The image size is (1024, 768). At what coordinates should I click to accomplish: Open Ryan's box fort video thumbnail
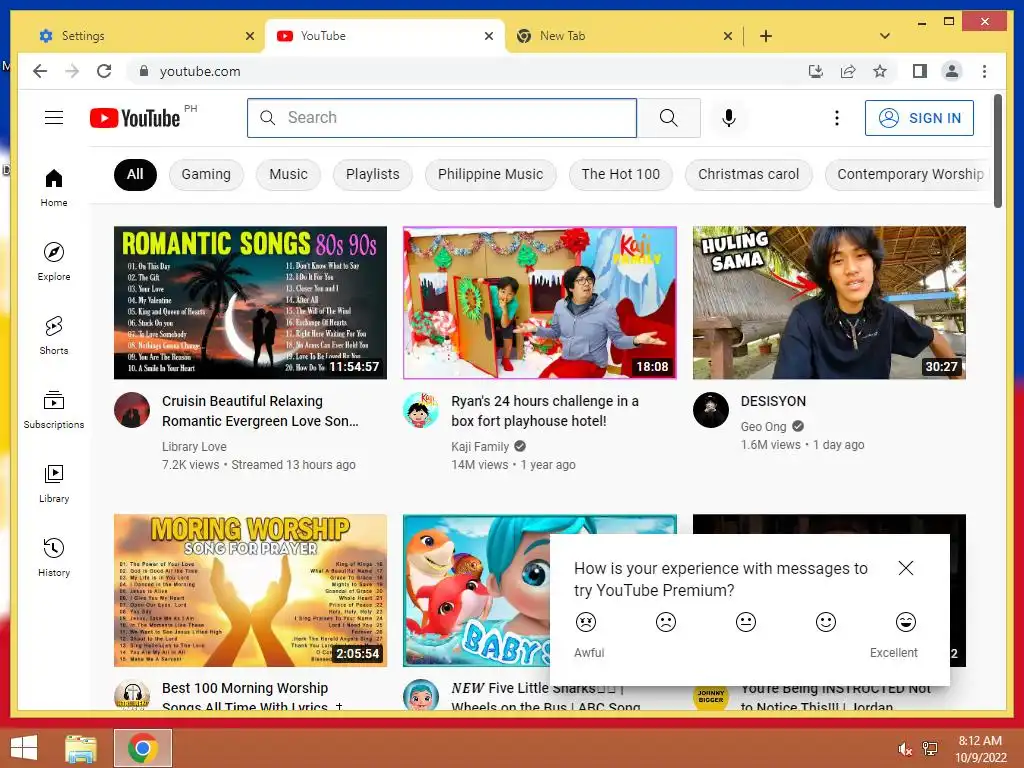point(539,302)
